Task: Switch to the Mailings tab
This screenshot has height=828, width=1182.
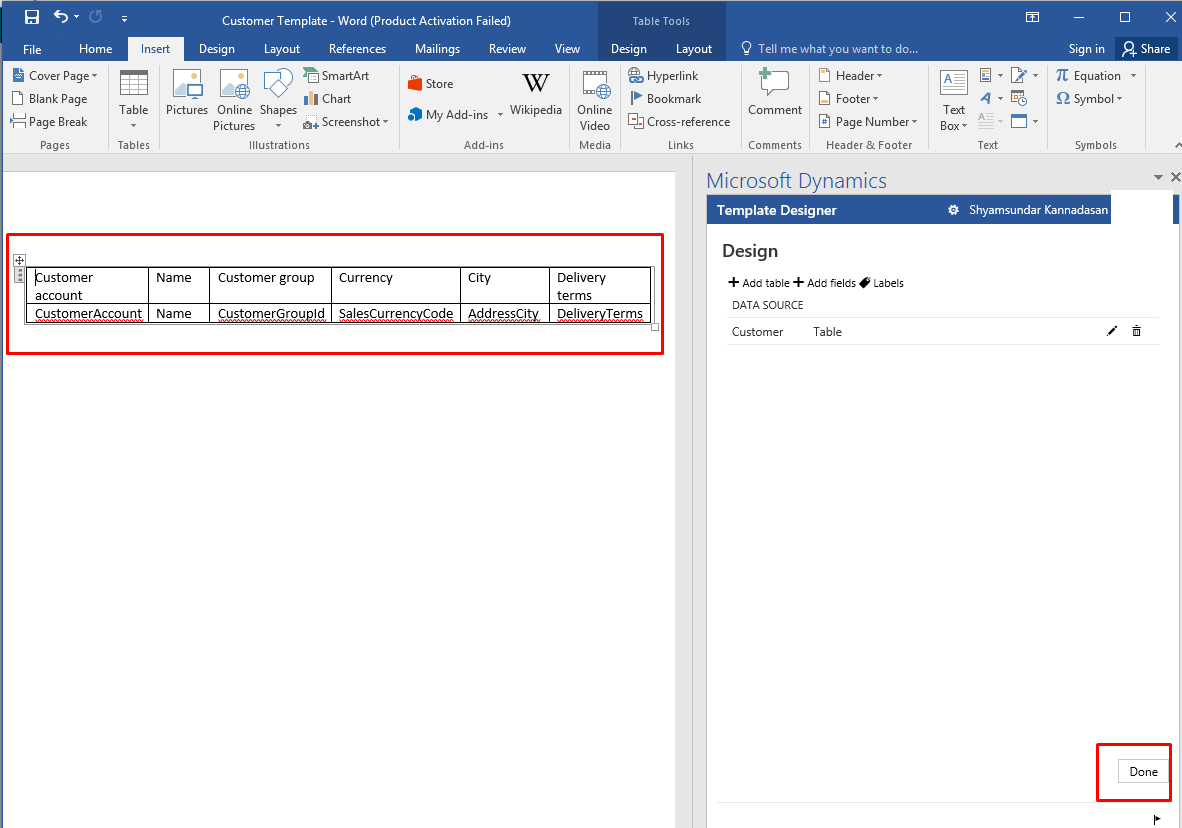Action: pos(437,49)
